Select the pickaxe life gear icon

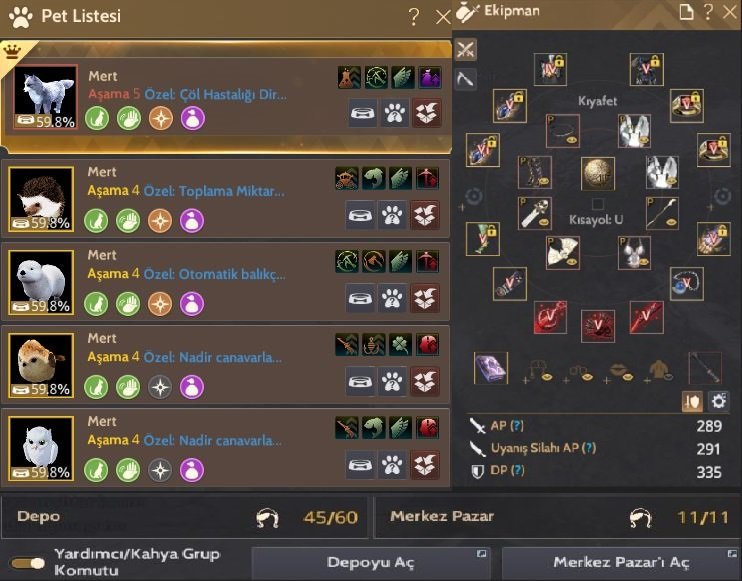pos(466,79)
